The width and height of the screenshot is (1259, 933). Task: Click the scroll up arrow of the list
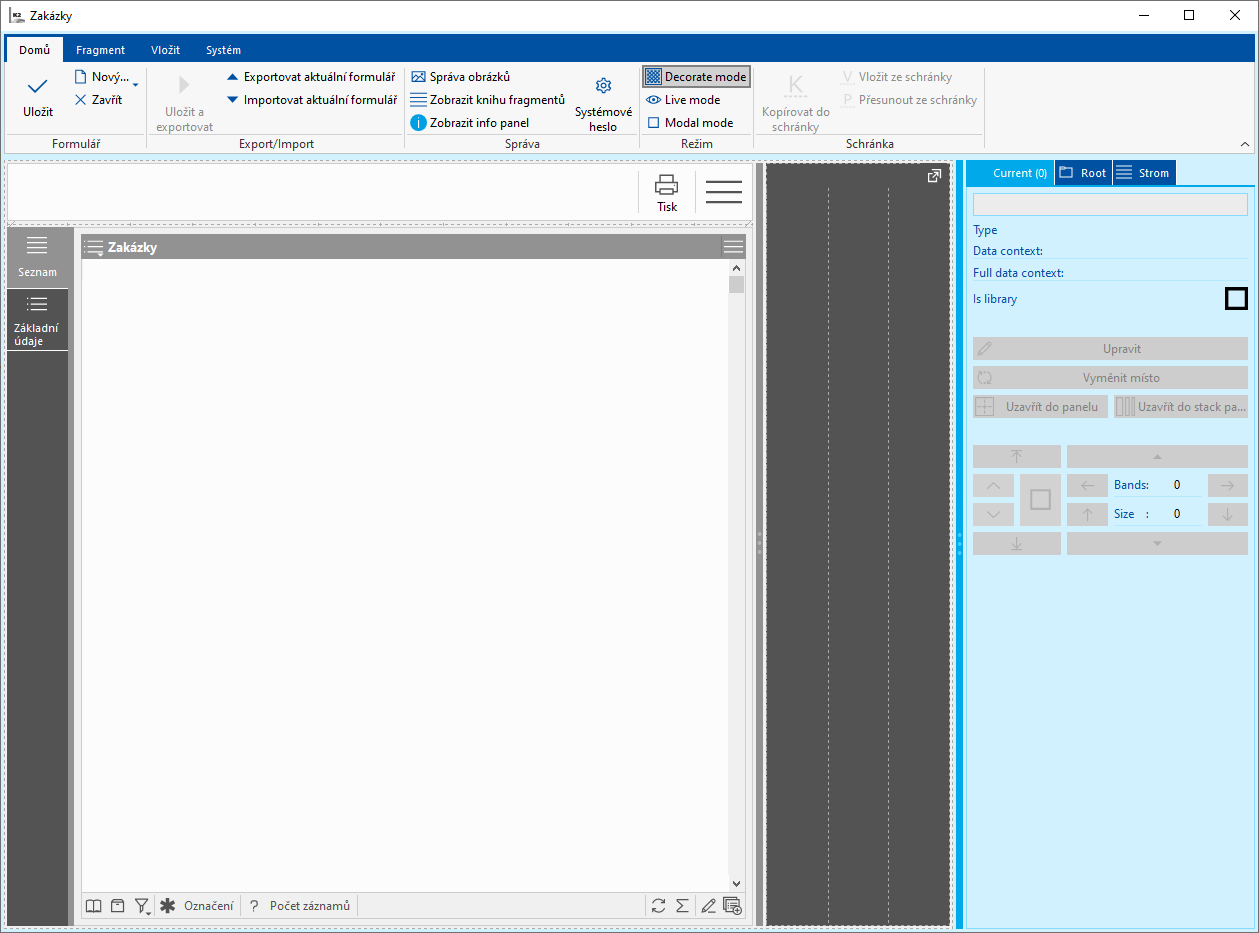point(737,268)
